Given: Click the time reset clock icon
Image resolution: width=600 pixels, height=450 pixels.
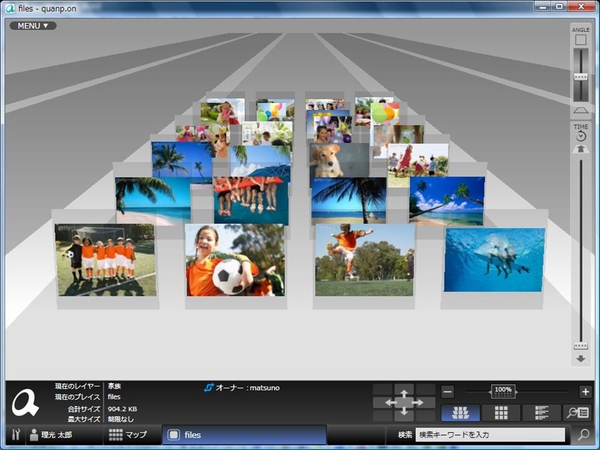Looking at the screenshot, I should click(x=580, y=136).
